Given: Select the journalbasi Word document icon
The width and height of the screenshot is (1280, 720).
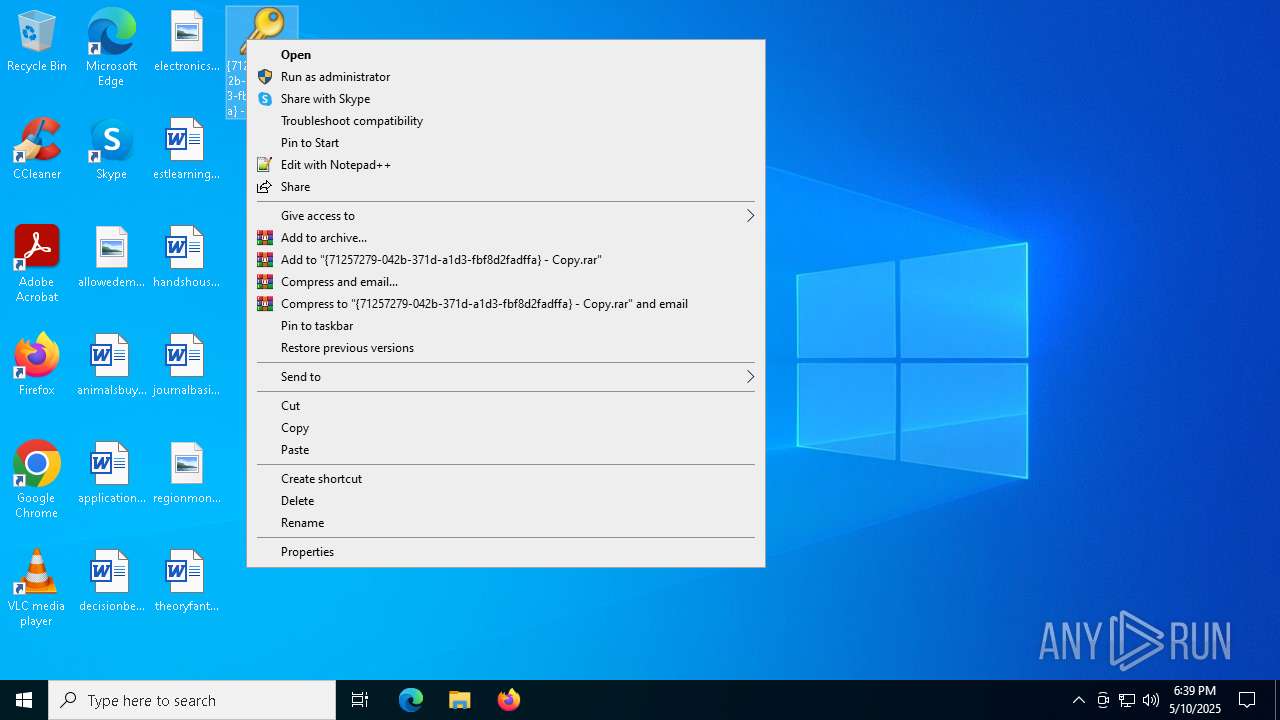Looking at the screenshot, I should (186, 366).
